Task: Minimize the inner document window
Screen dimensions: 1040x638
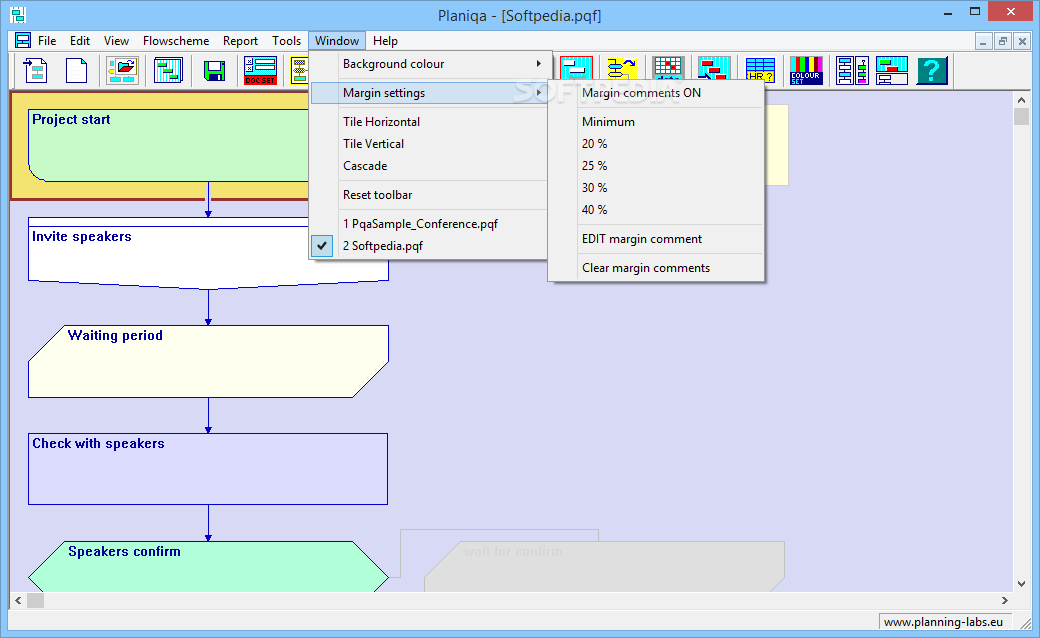Action: (x=984, y=41)
